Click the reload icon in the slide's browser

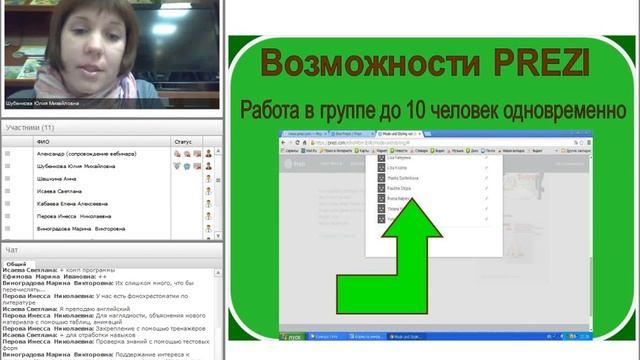(298, 142)
